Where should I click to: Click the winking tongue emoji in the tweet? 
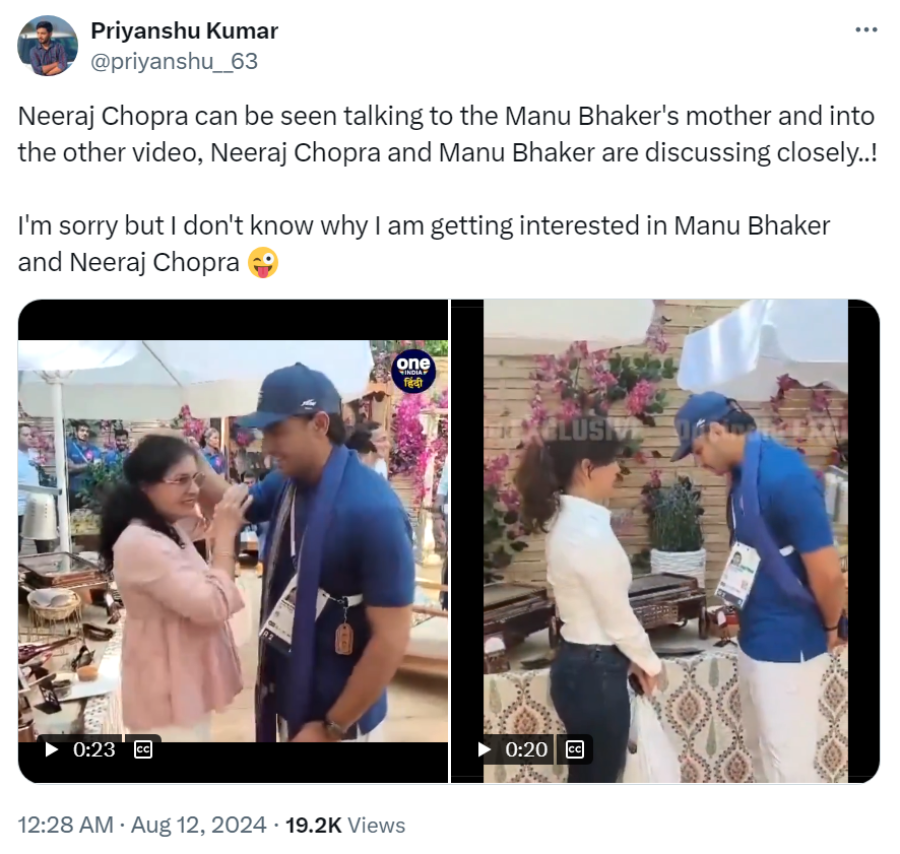point(264,263)
